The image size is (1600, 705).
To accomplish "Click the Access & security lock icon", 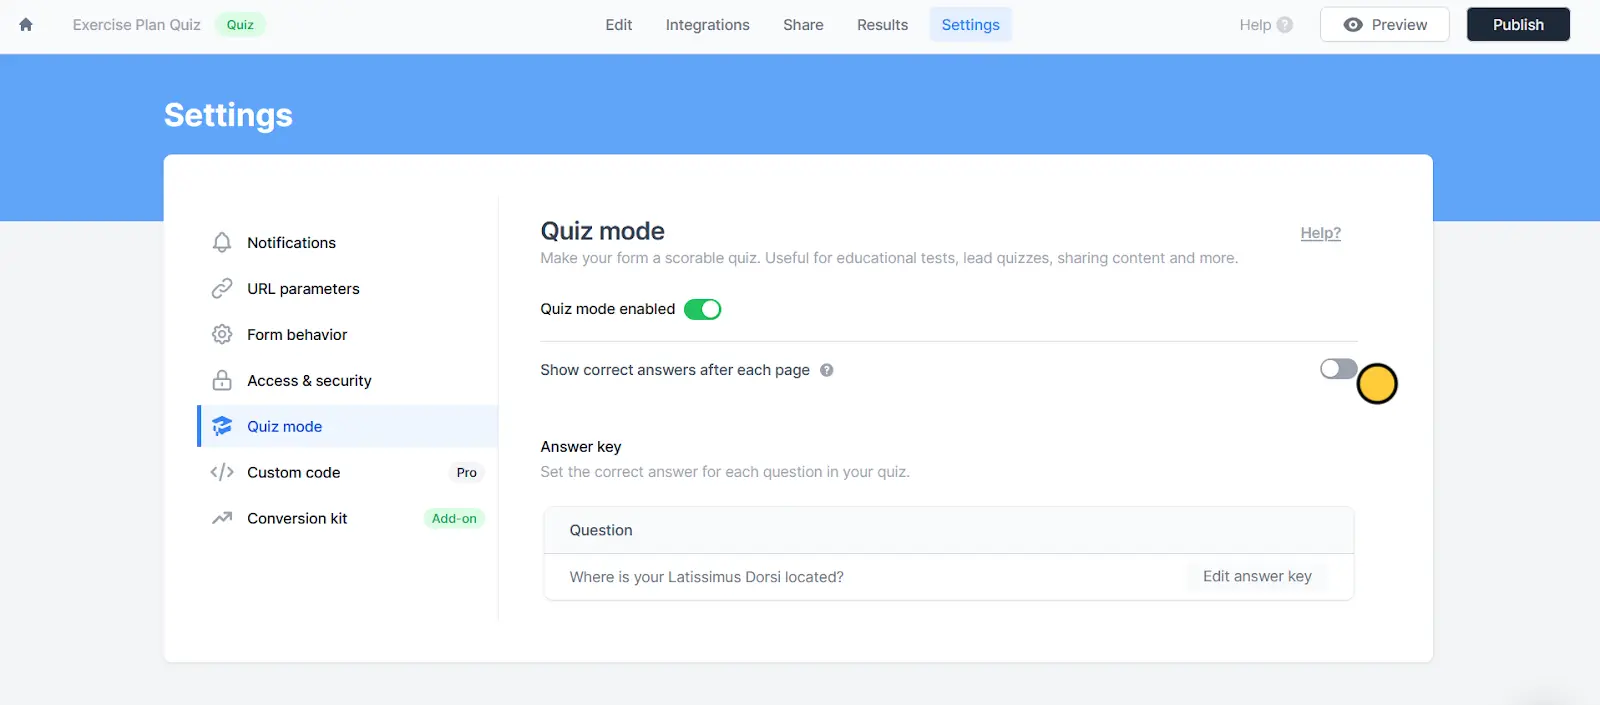I will (222, 381).
